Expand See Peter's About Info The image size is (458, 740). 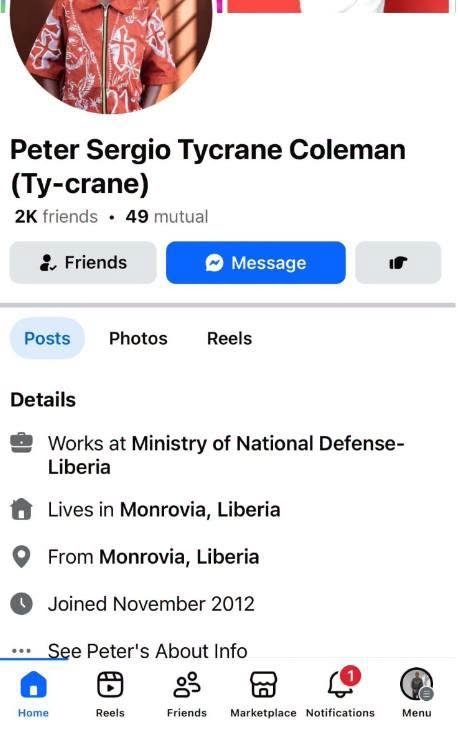[147, 651]
